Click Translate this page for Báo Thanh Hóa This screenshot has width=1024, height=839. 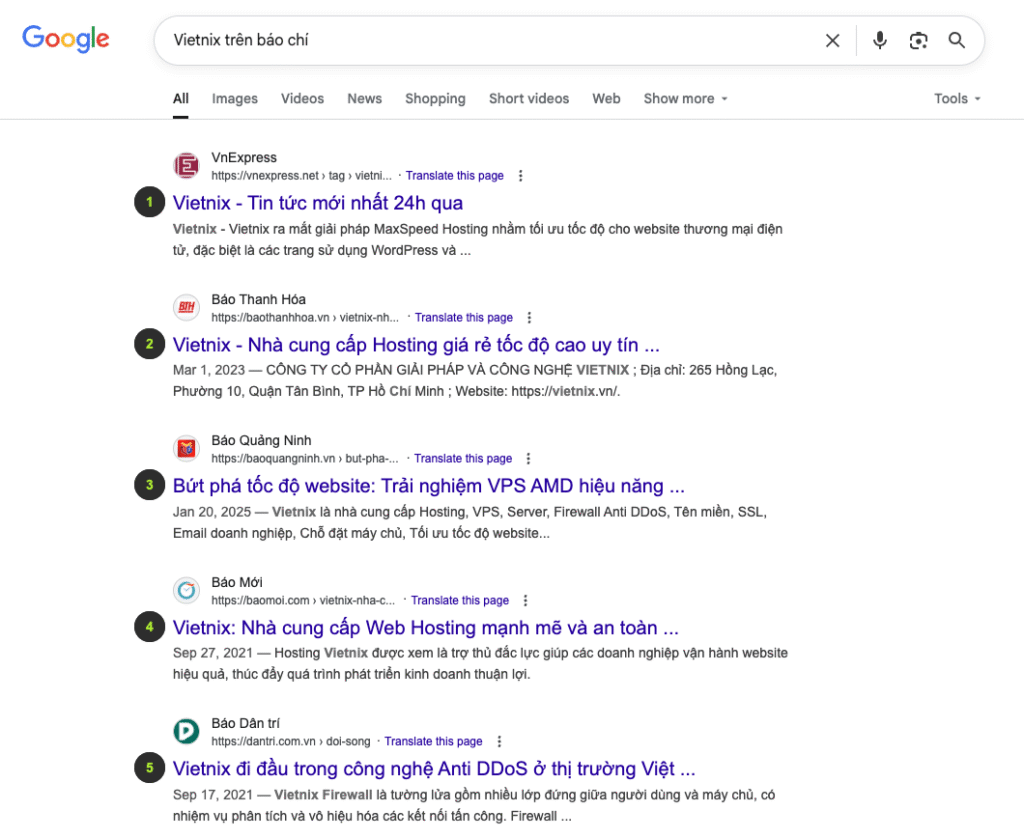tap(464, 318)
